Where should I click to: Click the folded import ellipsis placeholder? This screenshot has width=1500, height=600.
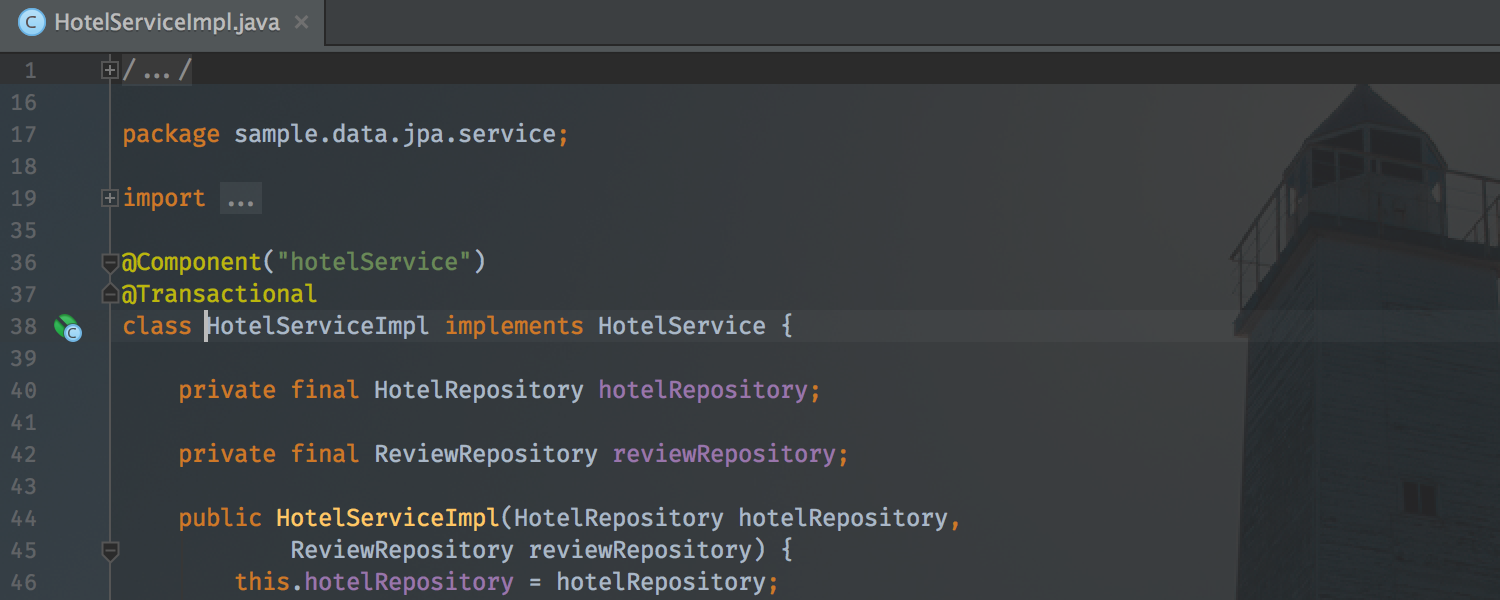click(241, 199)
